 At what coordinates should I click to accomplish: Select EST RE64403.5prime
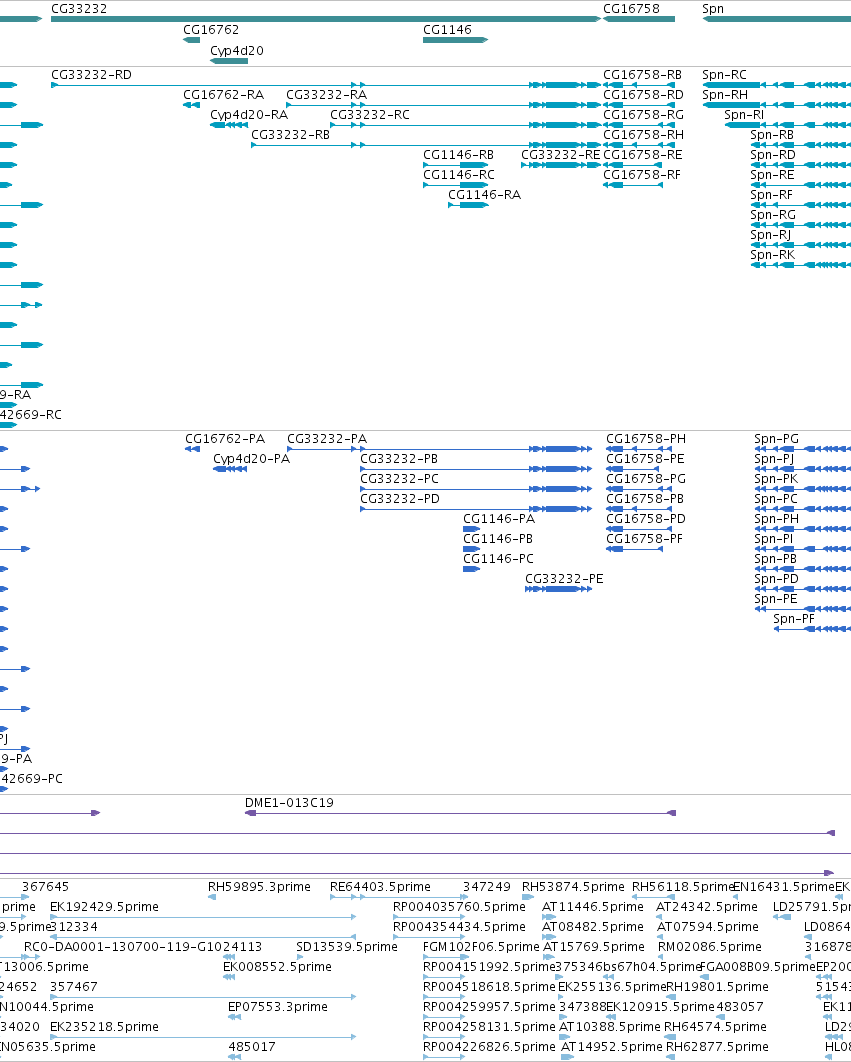click(x=380, y=887)
